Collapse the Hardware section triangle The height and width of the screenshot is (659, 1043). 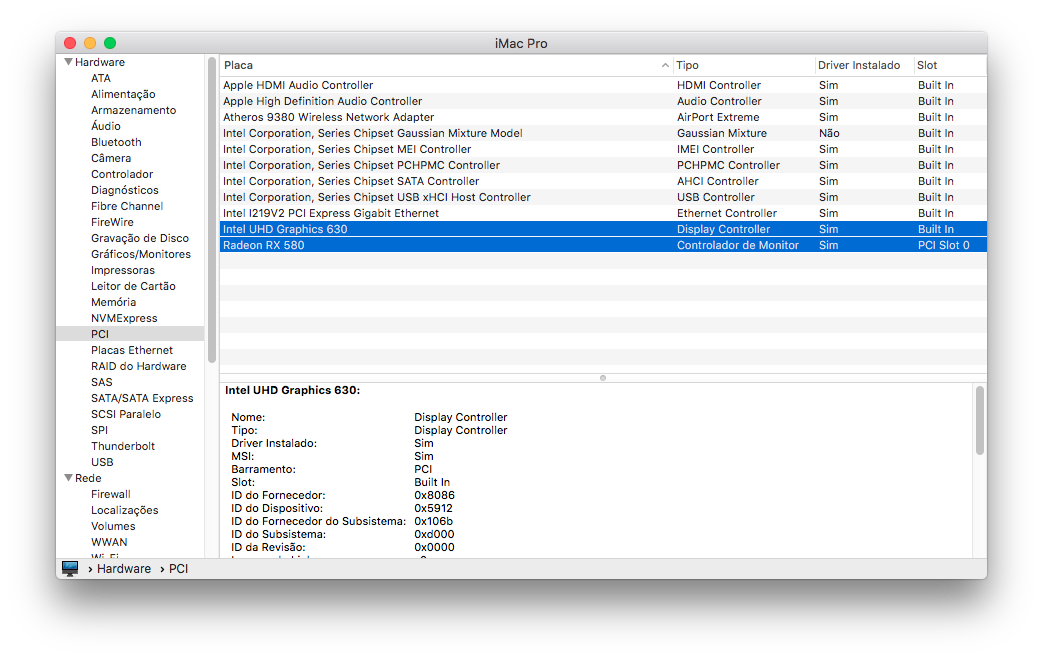[x=68, y=62]
